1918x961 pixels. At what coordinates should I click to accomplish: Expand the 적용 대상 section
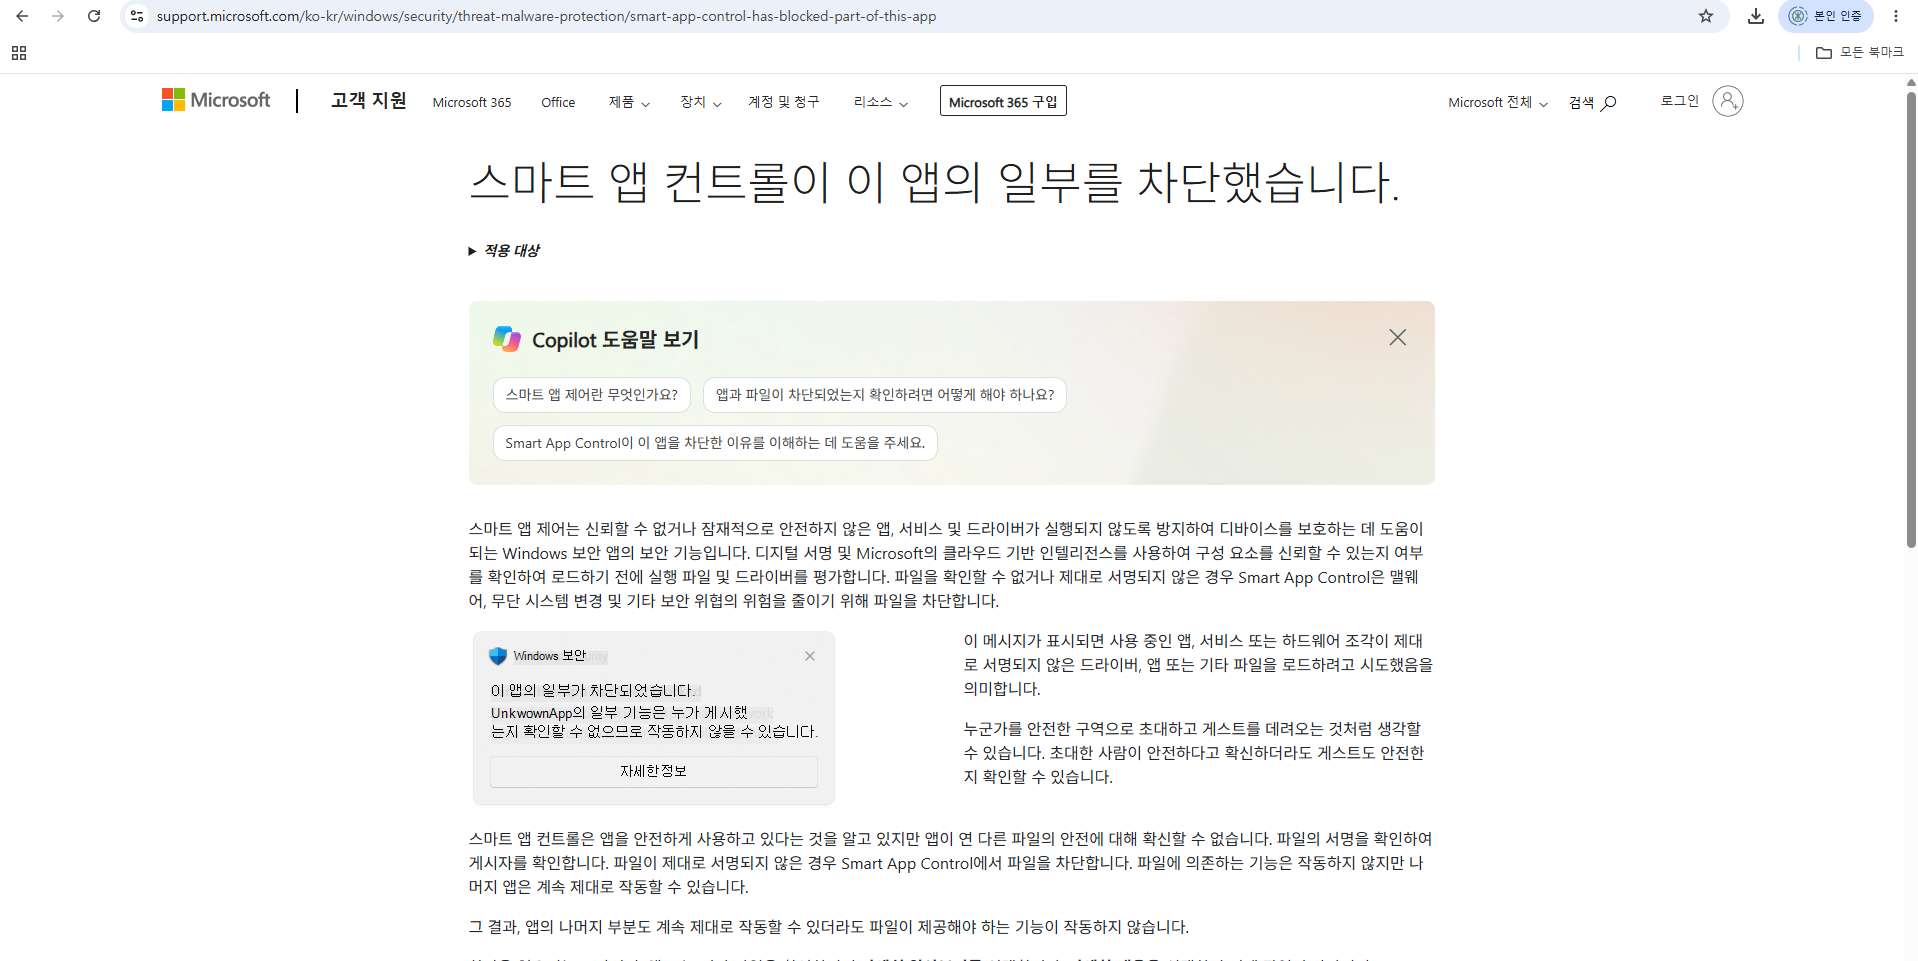pyautogui.click(x=504, y=251)
